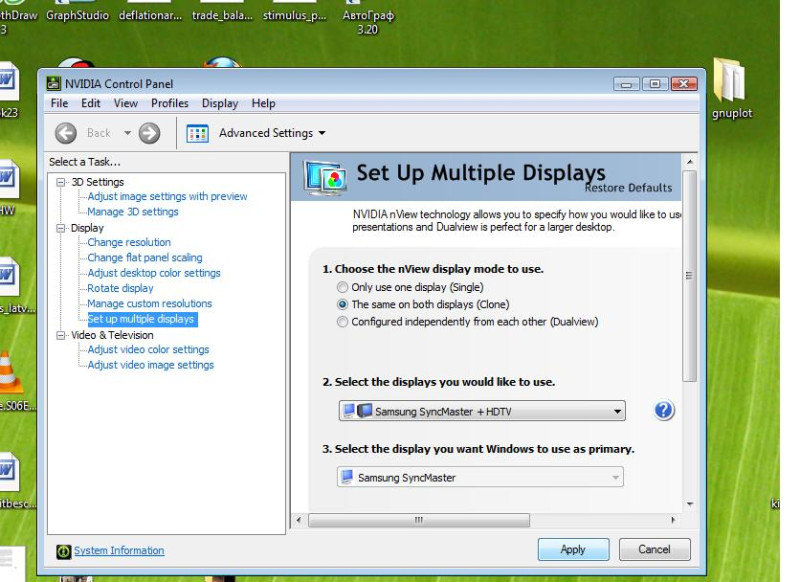This screenshot has width=800, height=582.
Task: Open the File menu
Action: tap(59, 103)
